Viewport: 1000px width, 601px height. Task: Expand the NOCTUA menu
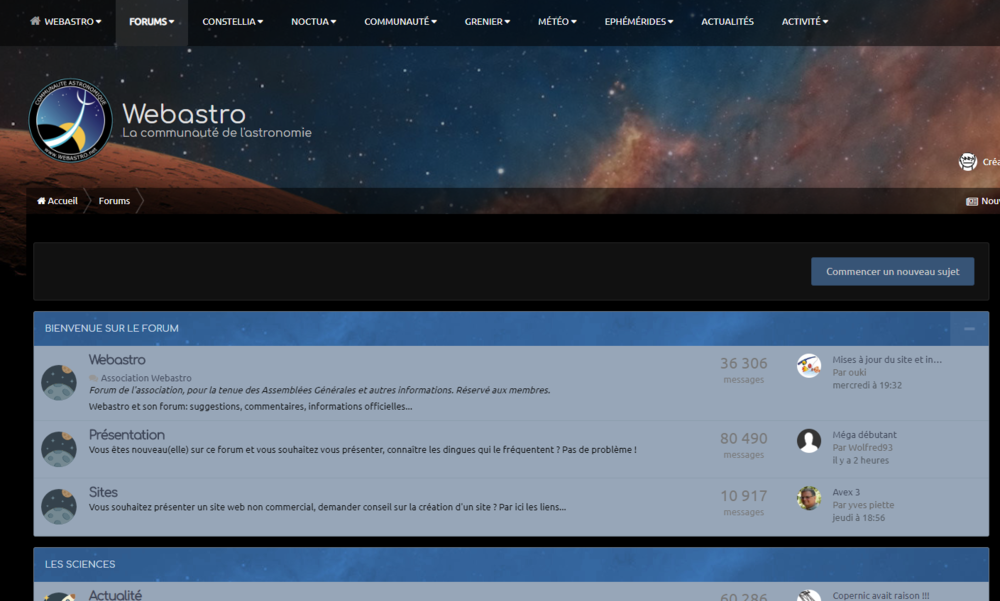point(313,22)
